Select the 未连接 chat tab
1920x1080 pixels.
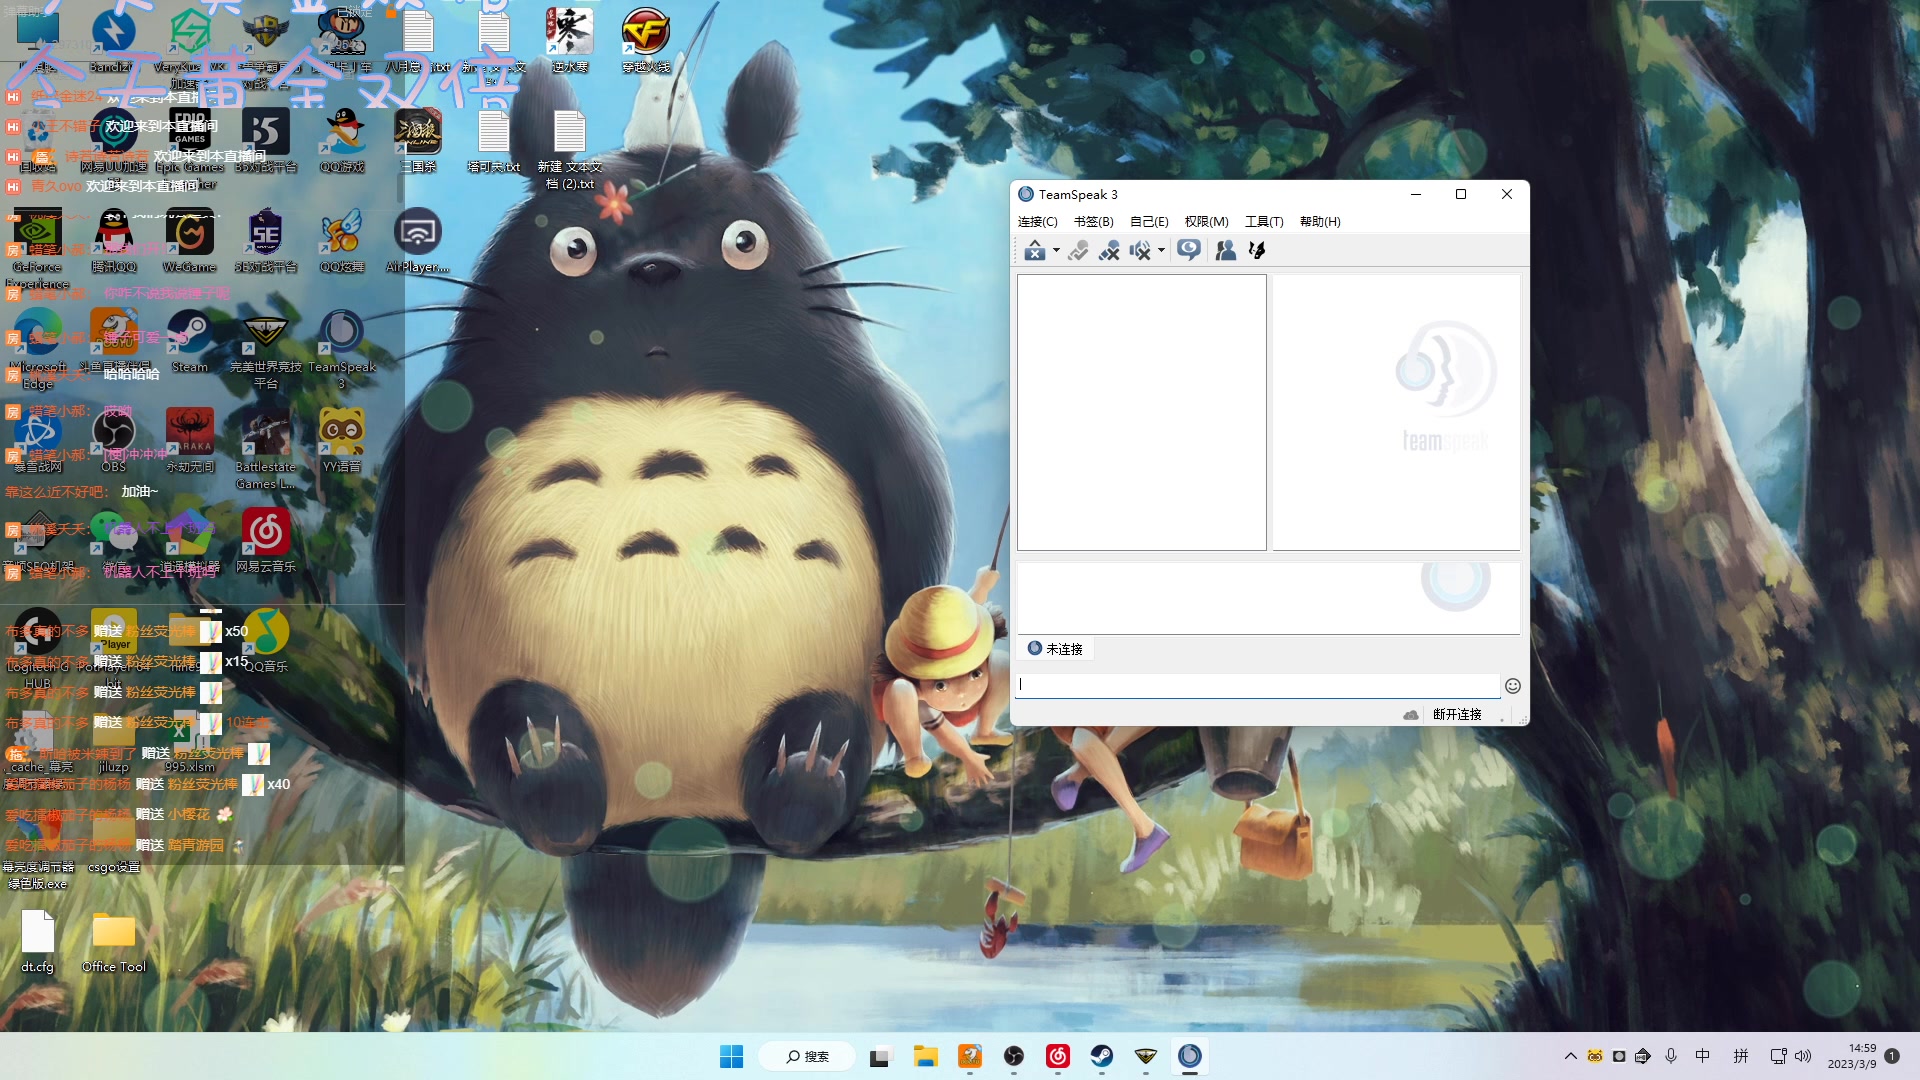[x=1056, y=649]
